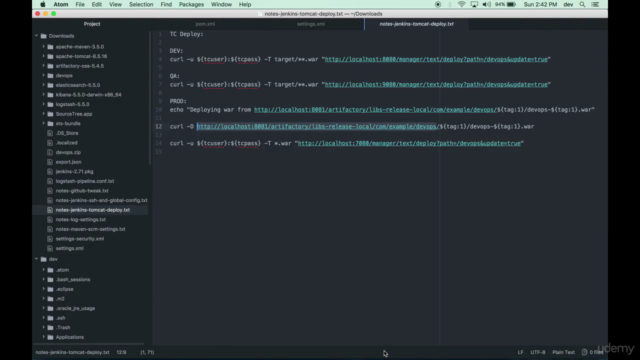
Task: Click the AirPlay display icon
Action: point(474,4)
